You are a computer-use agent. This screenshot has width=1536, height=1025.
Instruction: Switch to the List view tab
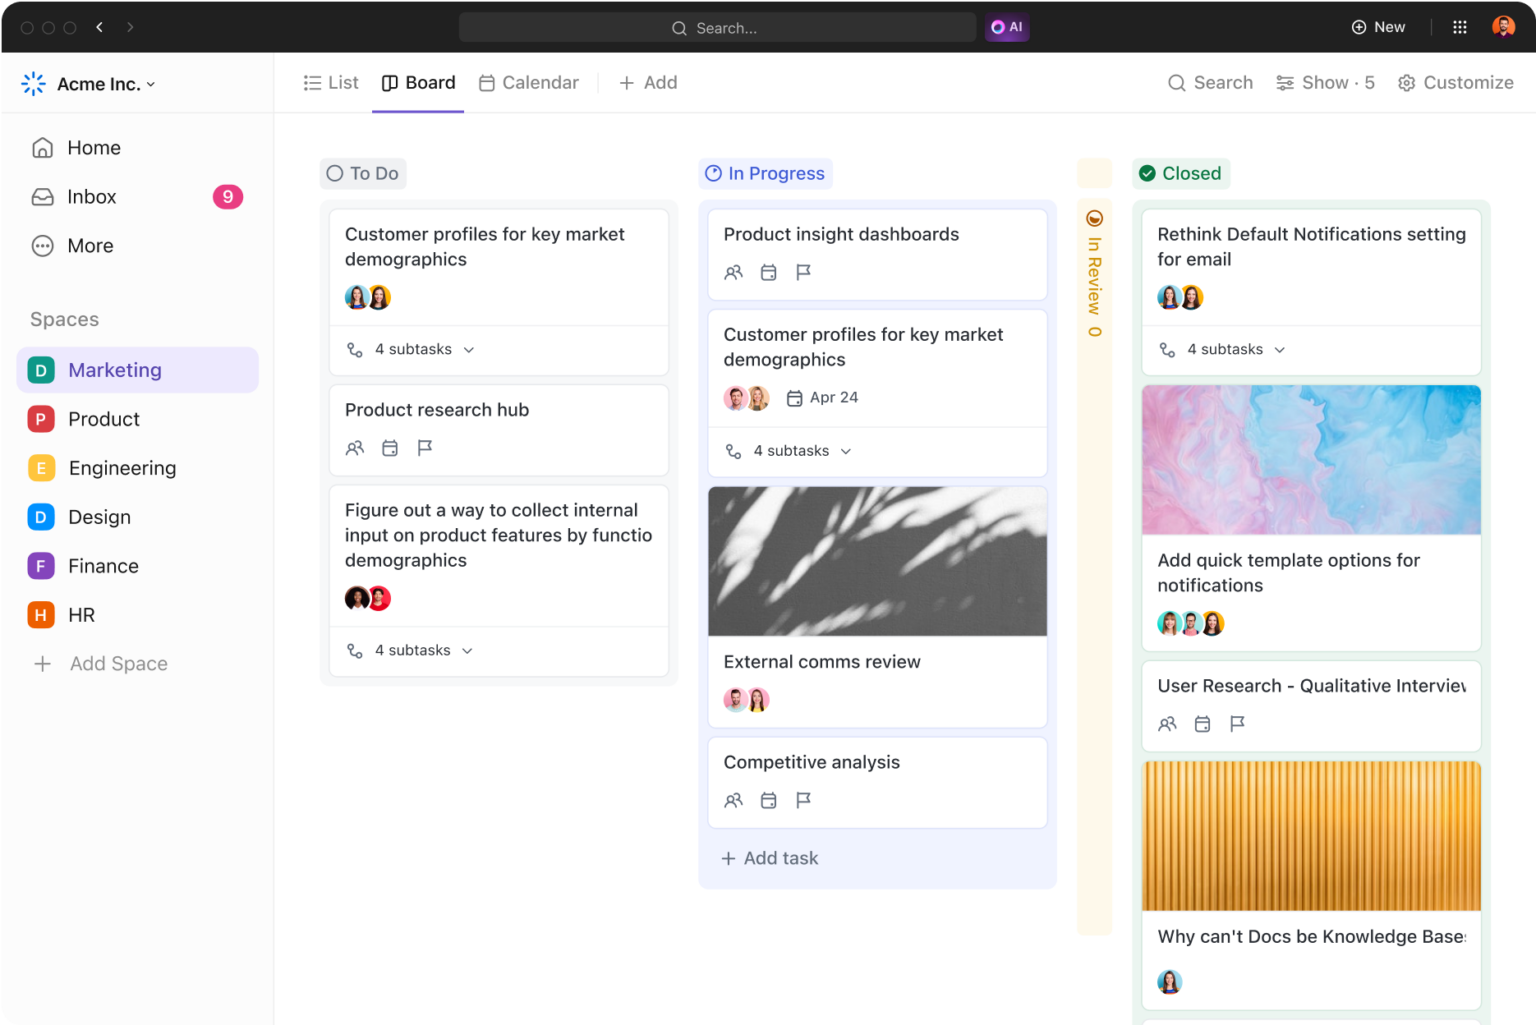coord(331,82)
